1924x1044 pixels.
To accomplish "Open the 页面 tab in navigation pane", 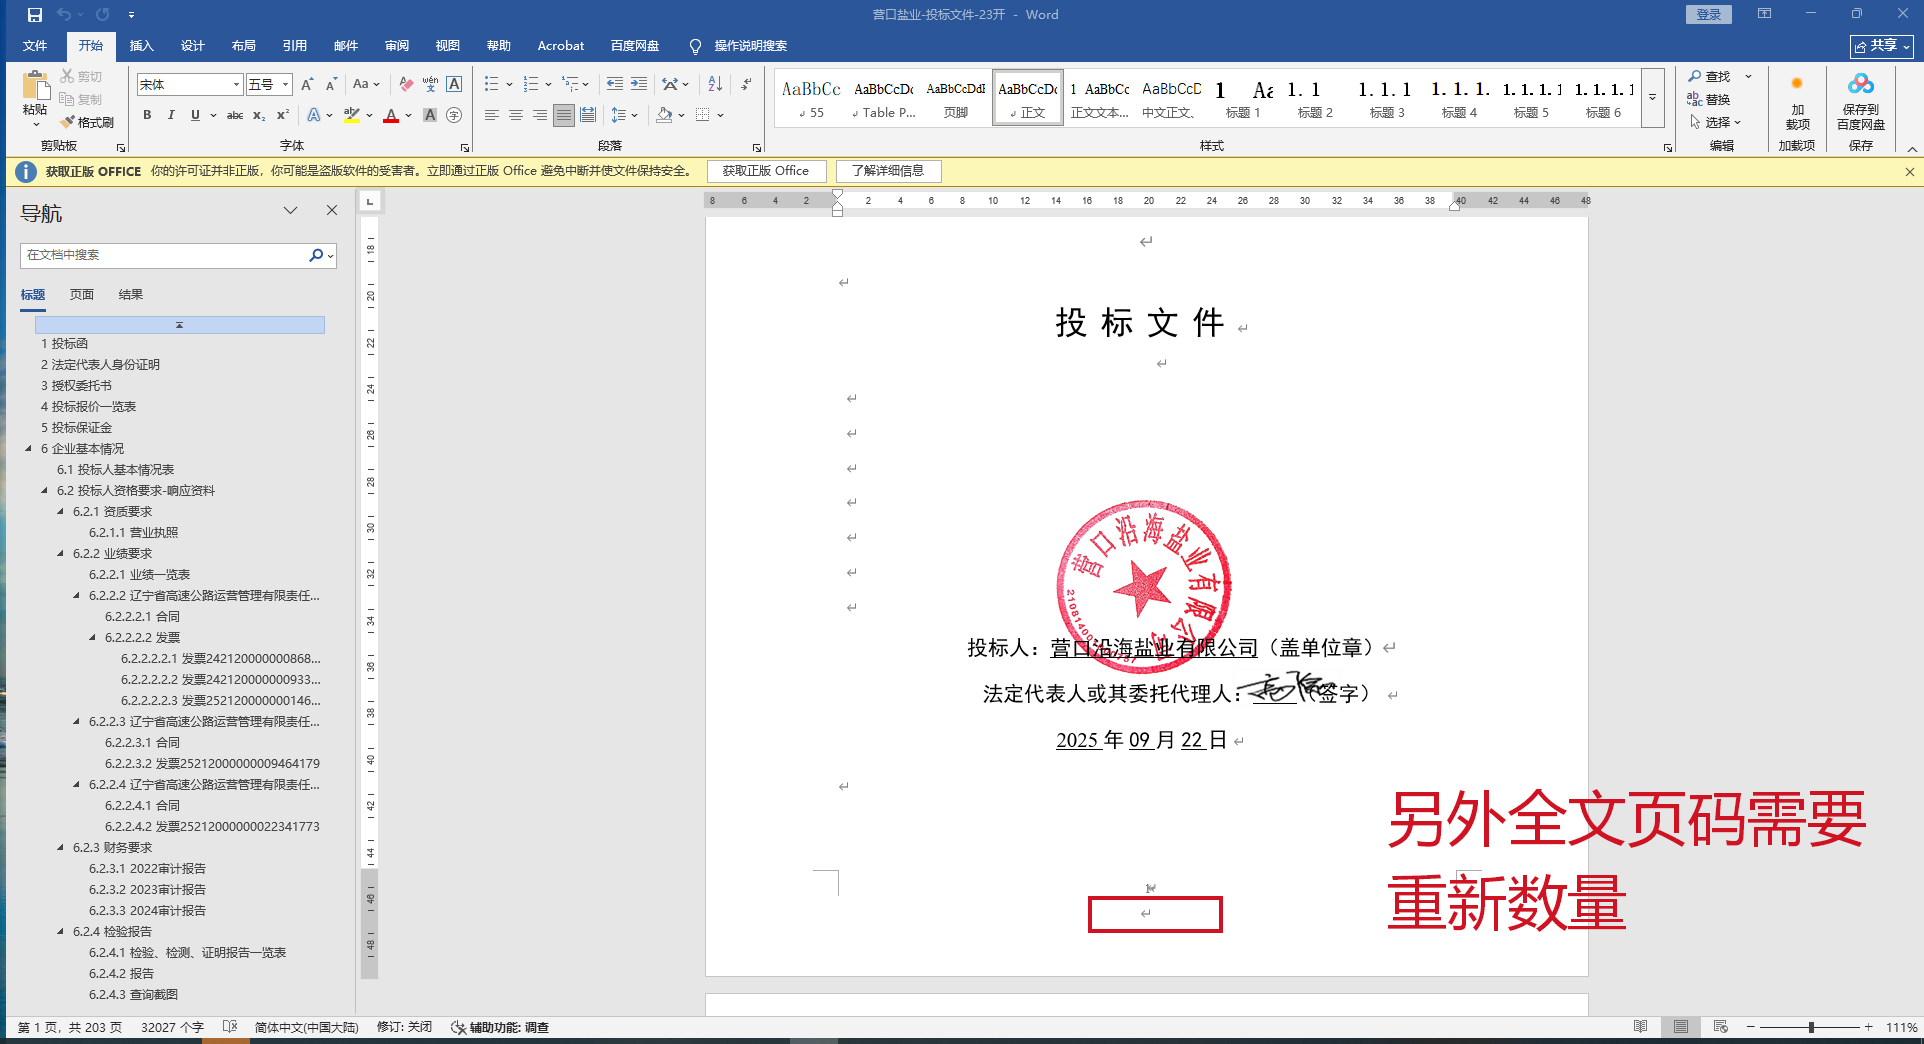I will coord(82,295).
